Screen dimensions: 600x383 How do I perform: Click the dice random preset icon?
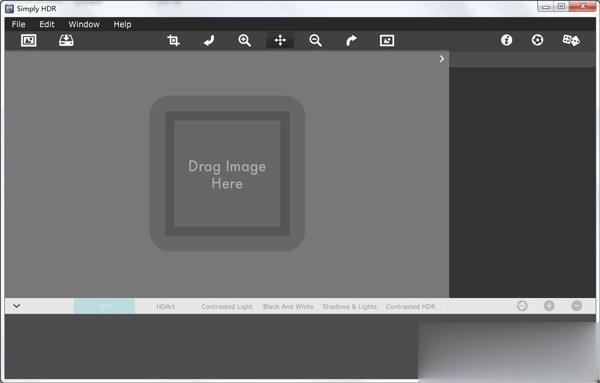(571, 40)
